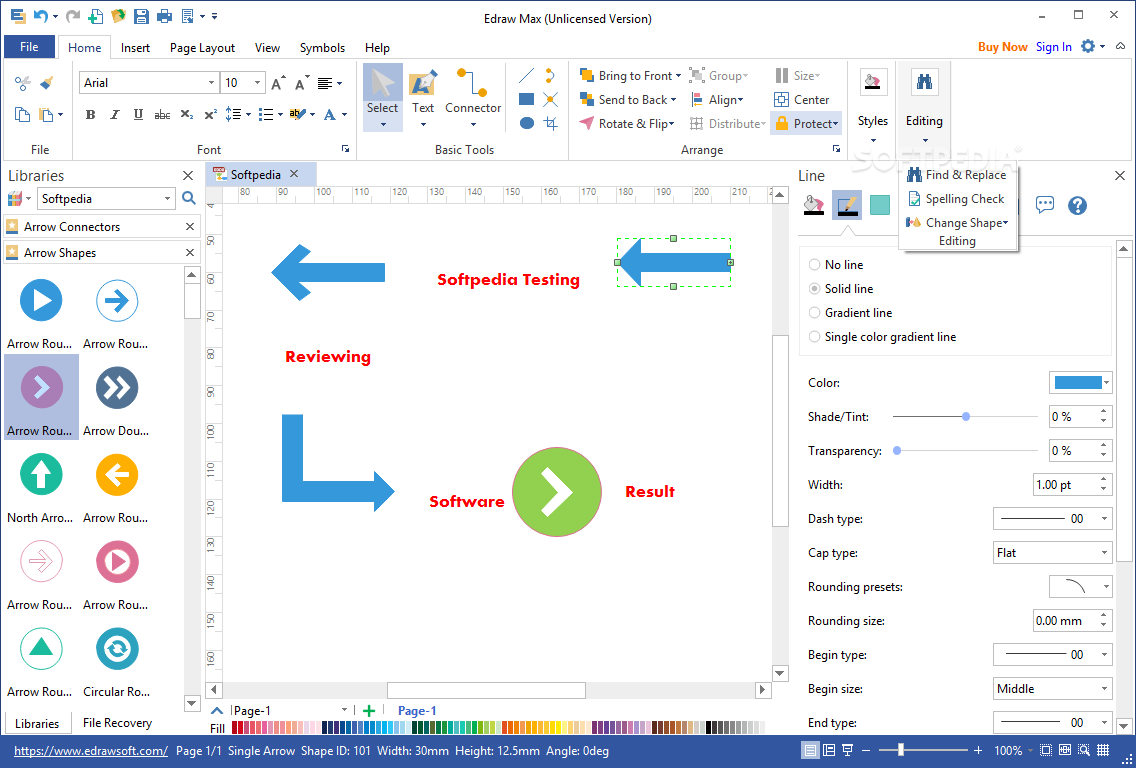Open the edrawsoft.com link in status bar

click(x=91, y=751)
